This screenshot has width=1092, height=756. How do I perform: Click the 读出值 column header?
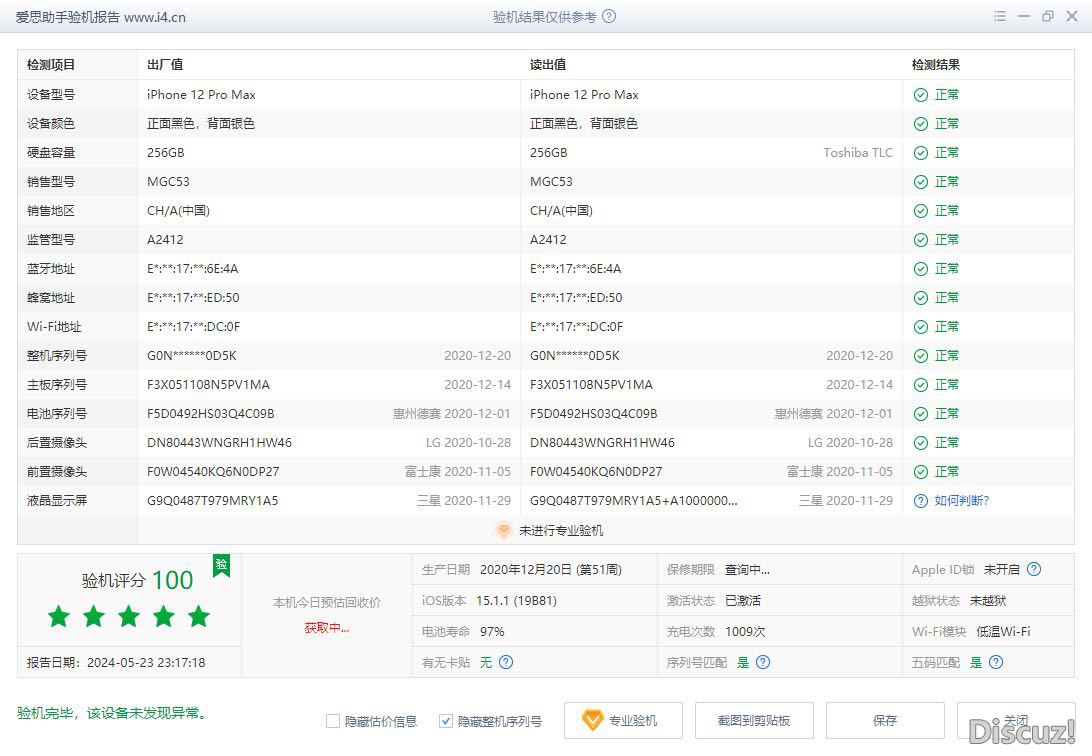point(548,65)
